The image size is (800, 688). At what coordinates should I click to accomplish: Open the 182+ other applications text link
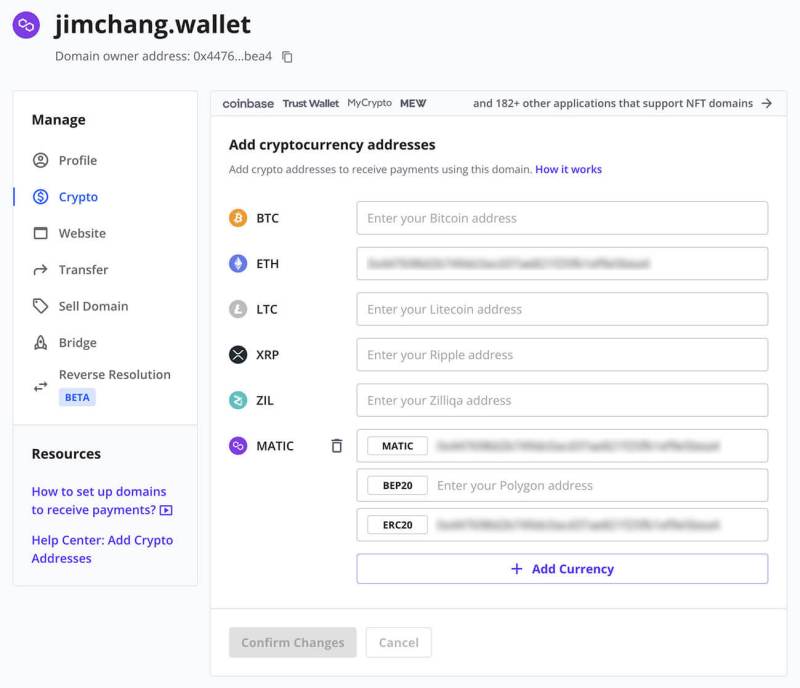[x=613, y=104]
